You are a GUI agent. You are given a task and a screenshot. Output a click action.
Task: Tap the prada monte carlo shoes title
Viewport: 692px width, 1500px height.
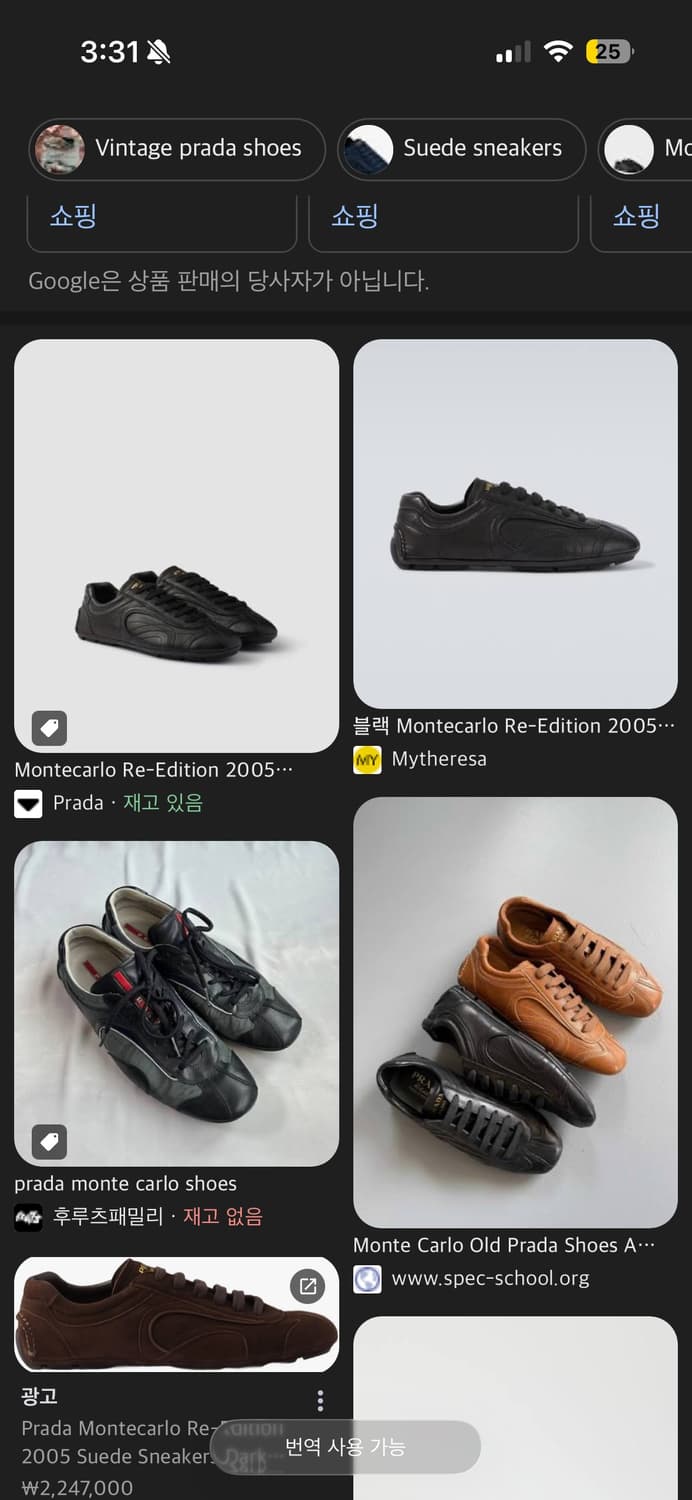[x=126, y=1183]
